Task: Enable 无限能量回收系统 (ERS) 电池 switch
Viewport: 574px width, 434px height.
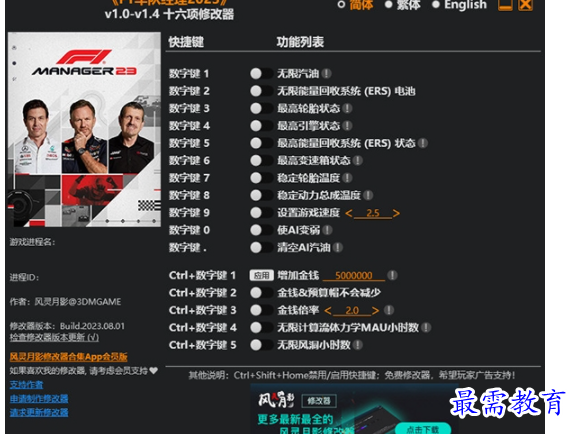Action: coord(261,91)
